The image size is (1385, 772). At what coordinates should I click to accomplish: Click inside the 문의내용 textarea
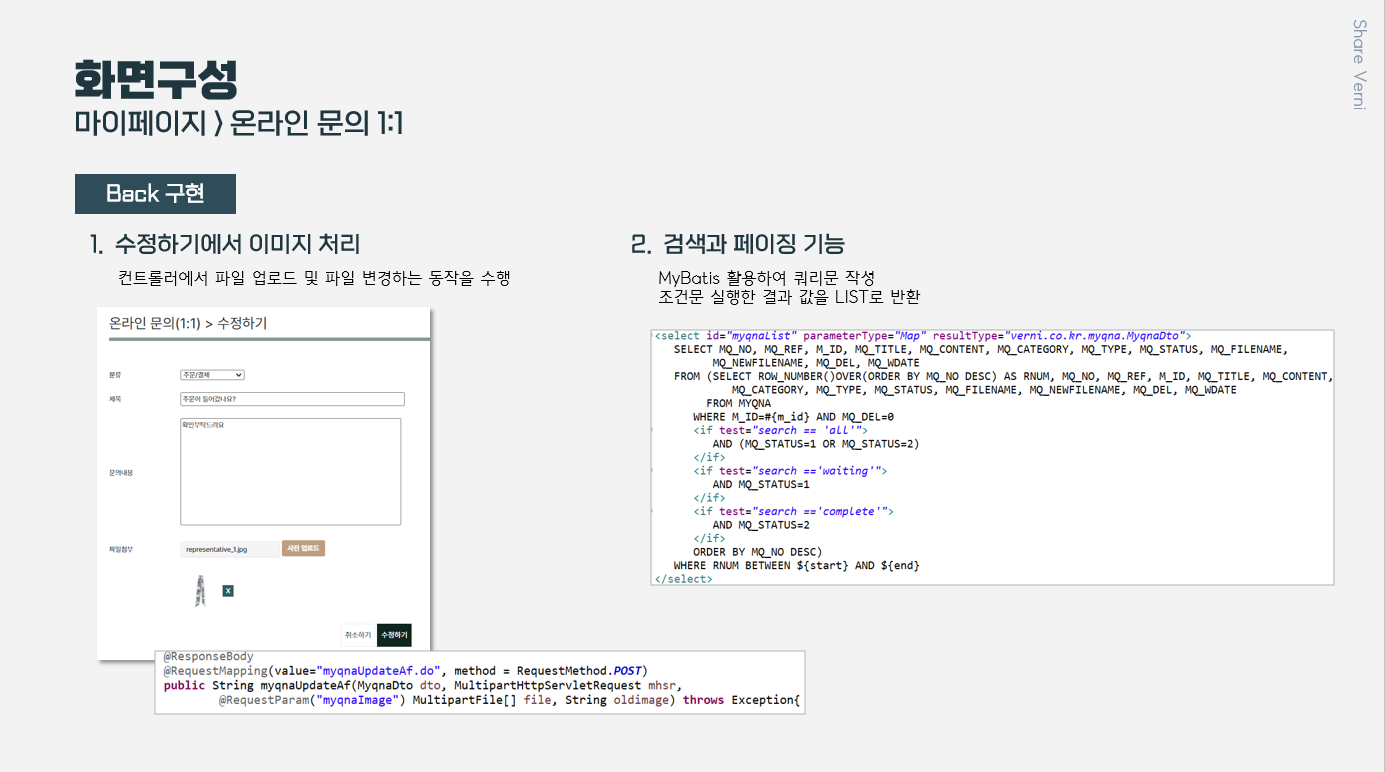290,471
